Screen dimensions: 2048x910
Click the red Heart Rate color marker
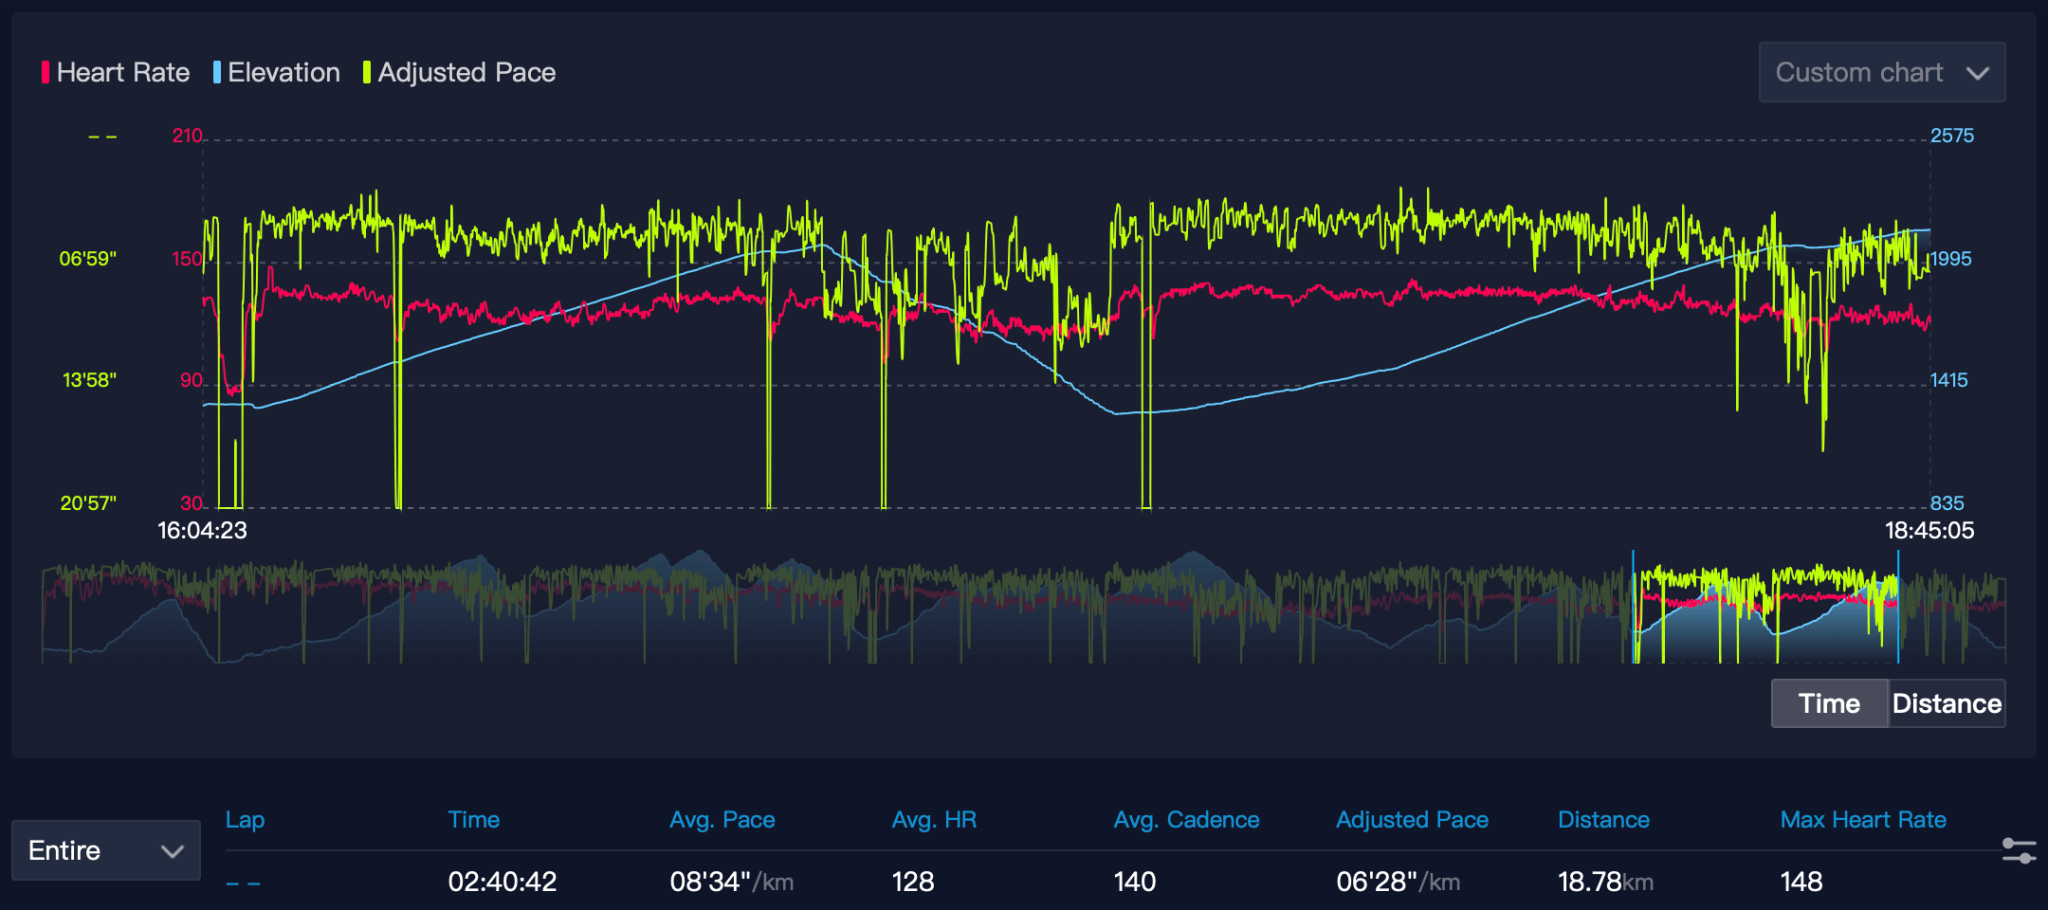coord(45,72)
